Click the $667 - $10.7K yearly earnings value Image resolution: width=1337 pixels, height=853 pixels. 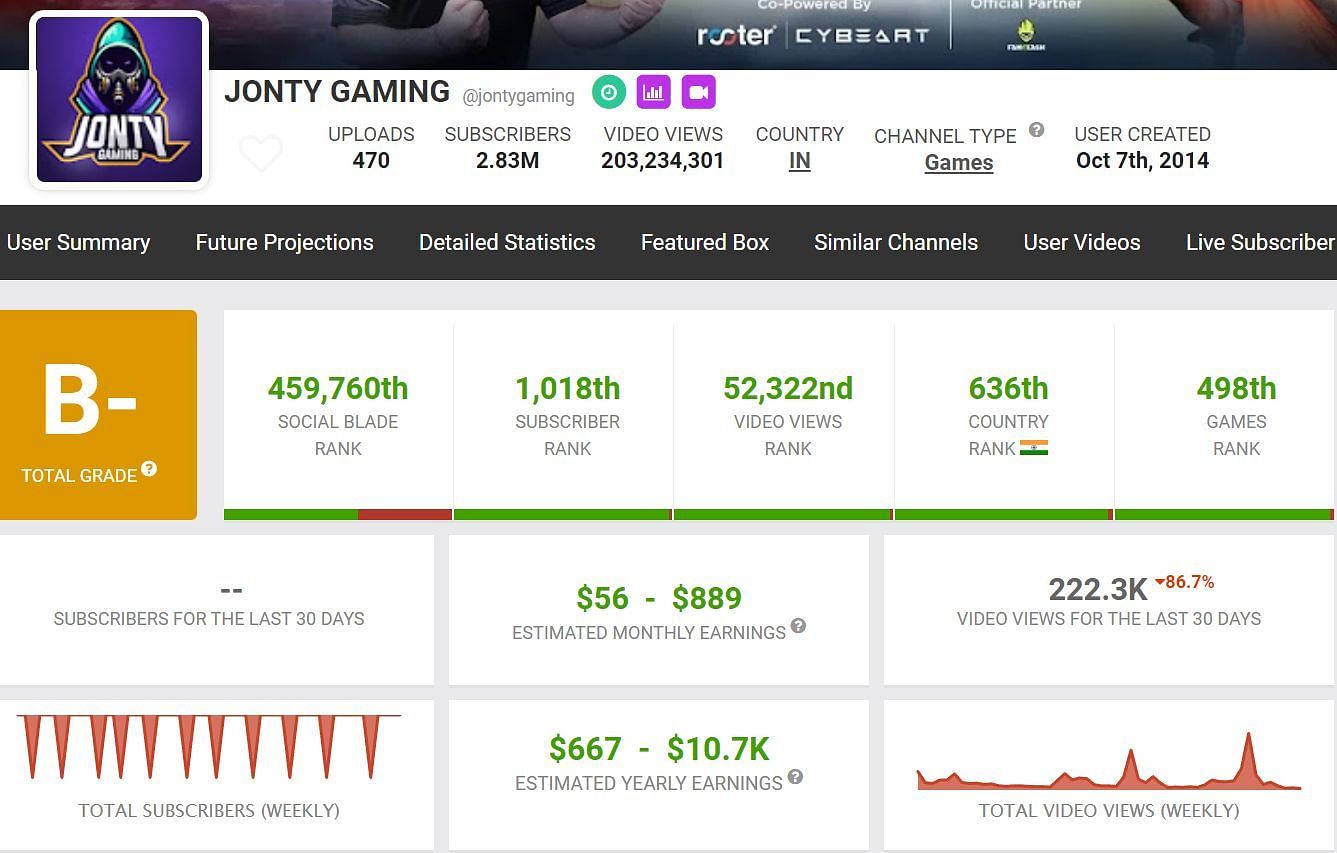pyautogui.click(x=659, y=748)
